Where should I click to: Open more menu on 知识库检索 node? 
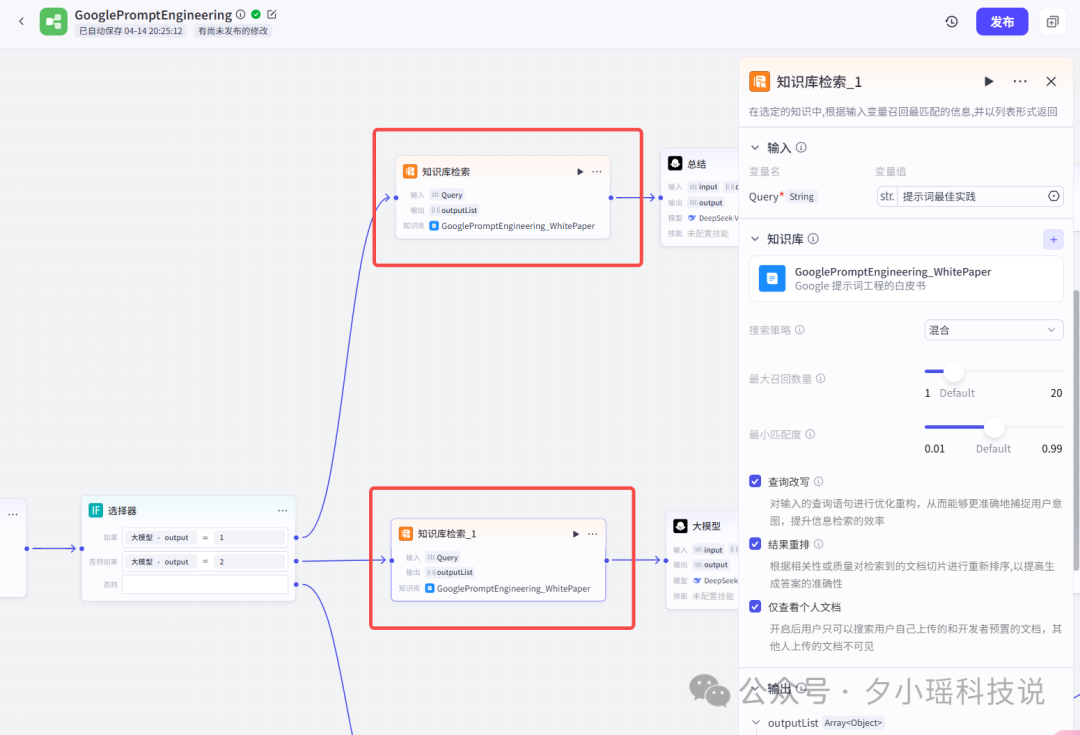point(596,172)
